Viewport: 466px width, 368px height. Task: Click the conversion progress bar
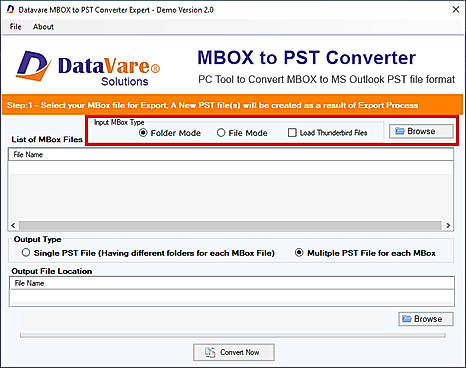[233, 335]
